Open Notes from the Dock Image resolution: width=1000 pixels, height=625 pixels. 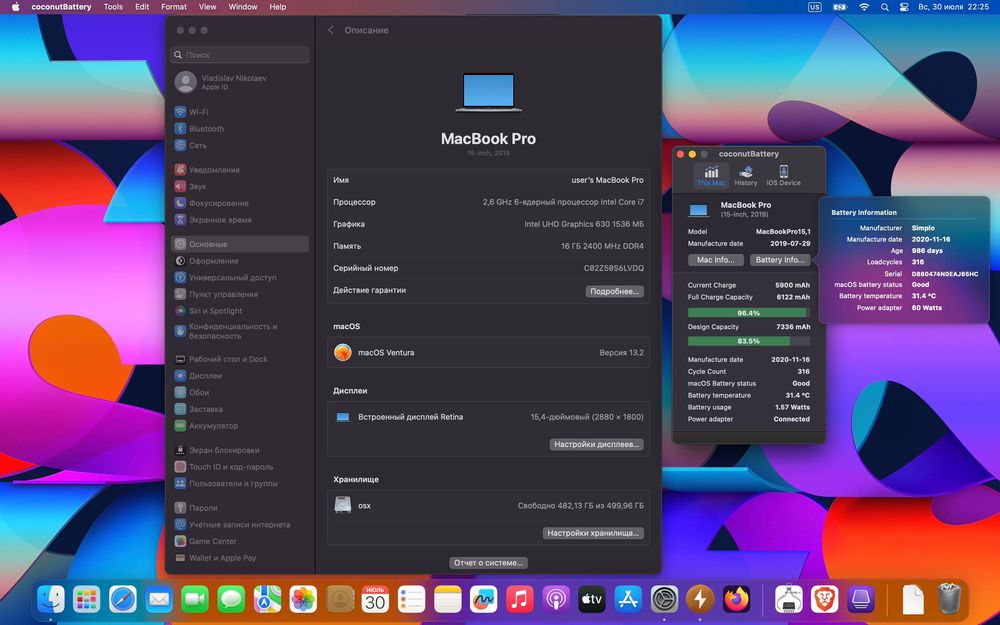point(448,599)
